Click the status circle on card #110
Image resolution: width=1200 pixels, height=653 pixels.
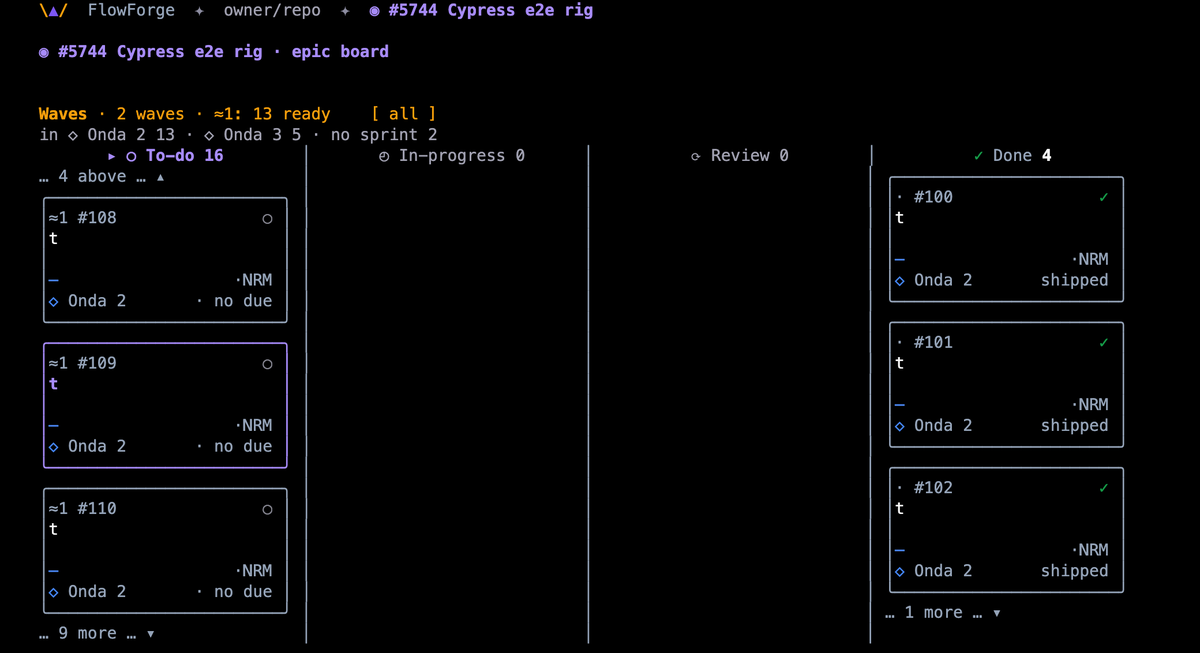267,510
